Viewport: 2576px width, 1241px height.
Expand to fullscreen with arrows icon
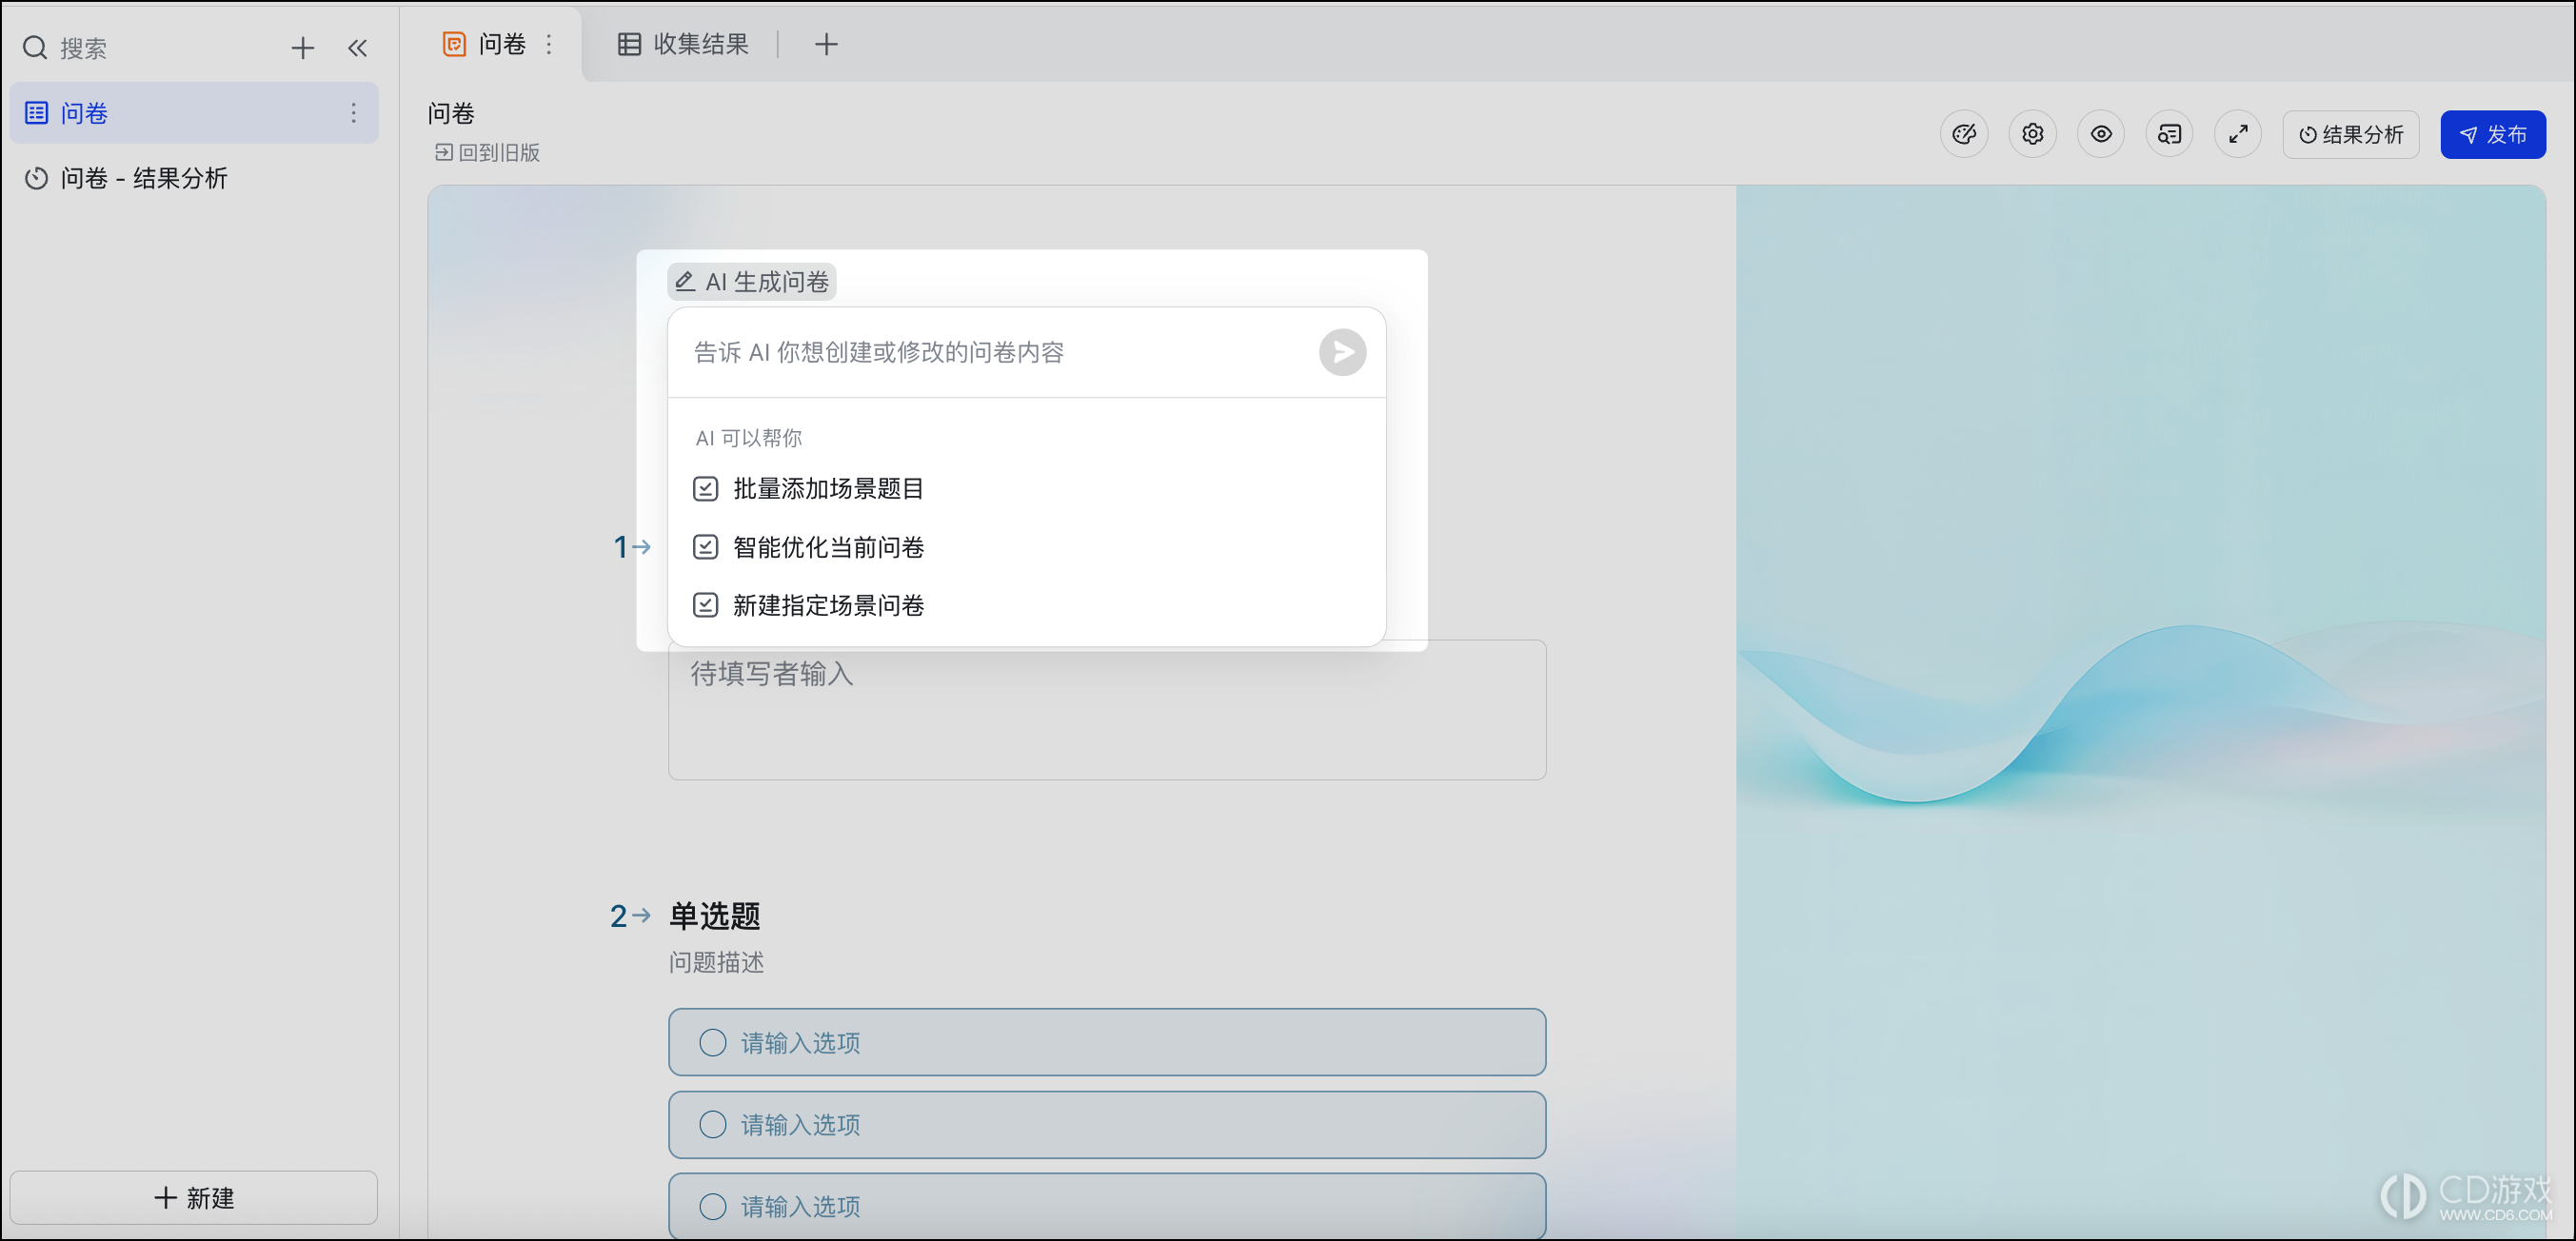click(2238, 134)
